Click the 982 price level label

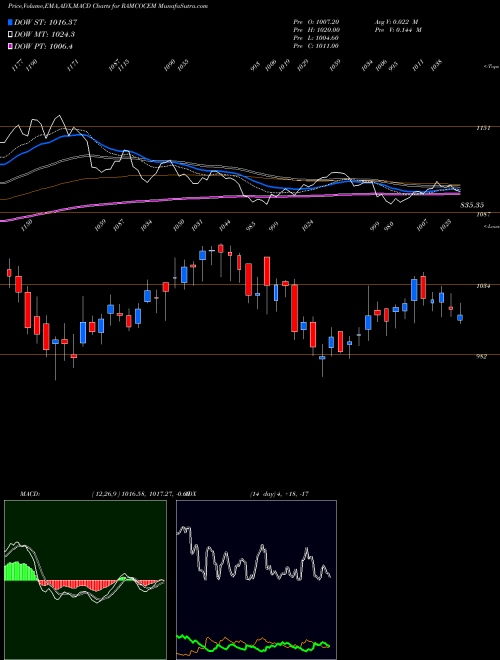[481, 357]
